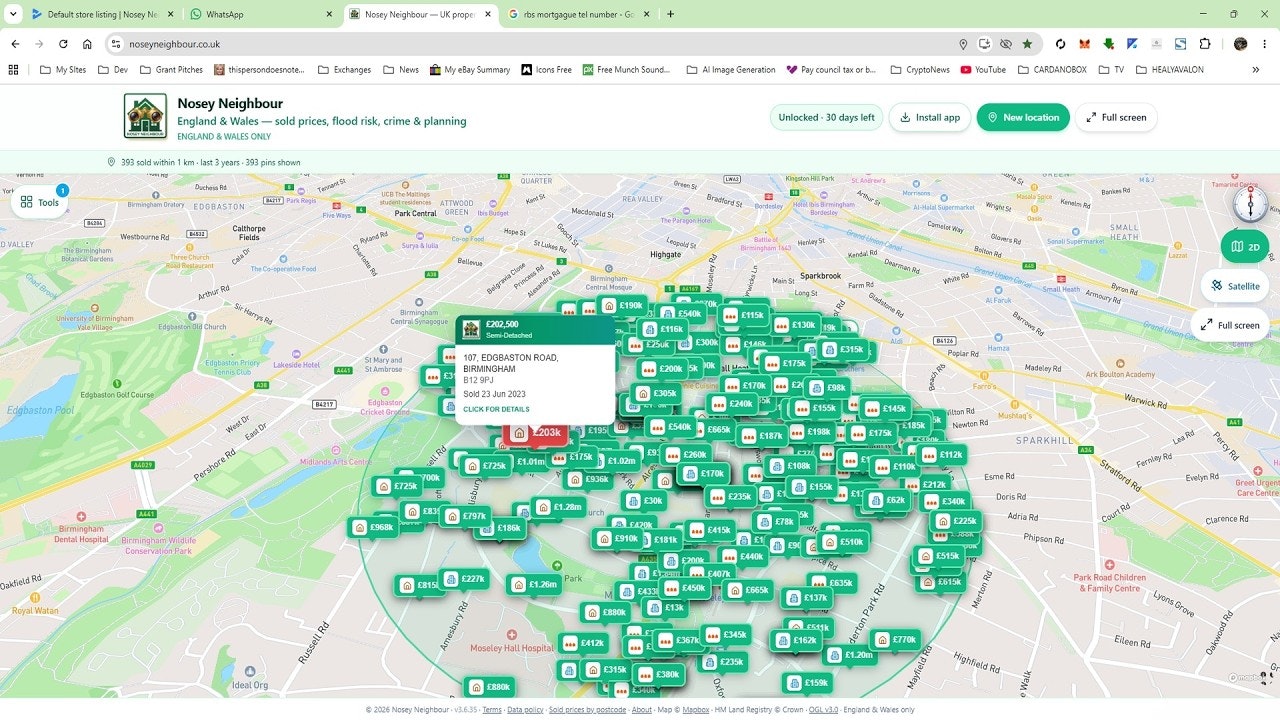Viewport: 1280px width, 720px height.
Task: Open the location permission icon in address bar
Action: [963, 44]
